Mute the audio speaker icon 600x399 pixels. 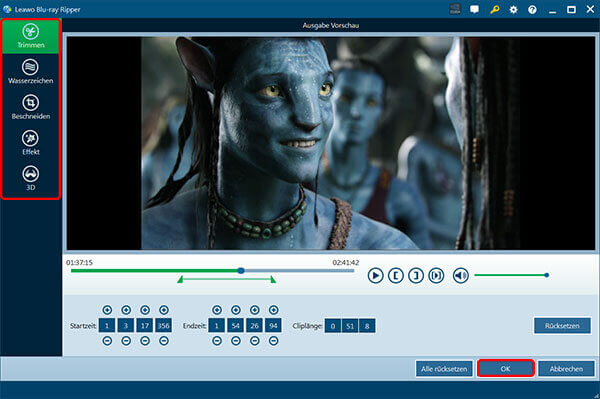coord(461,275)
